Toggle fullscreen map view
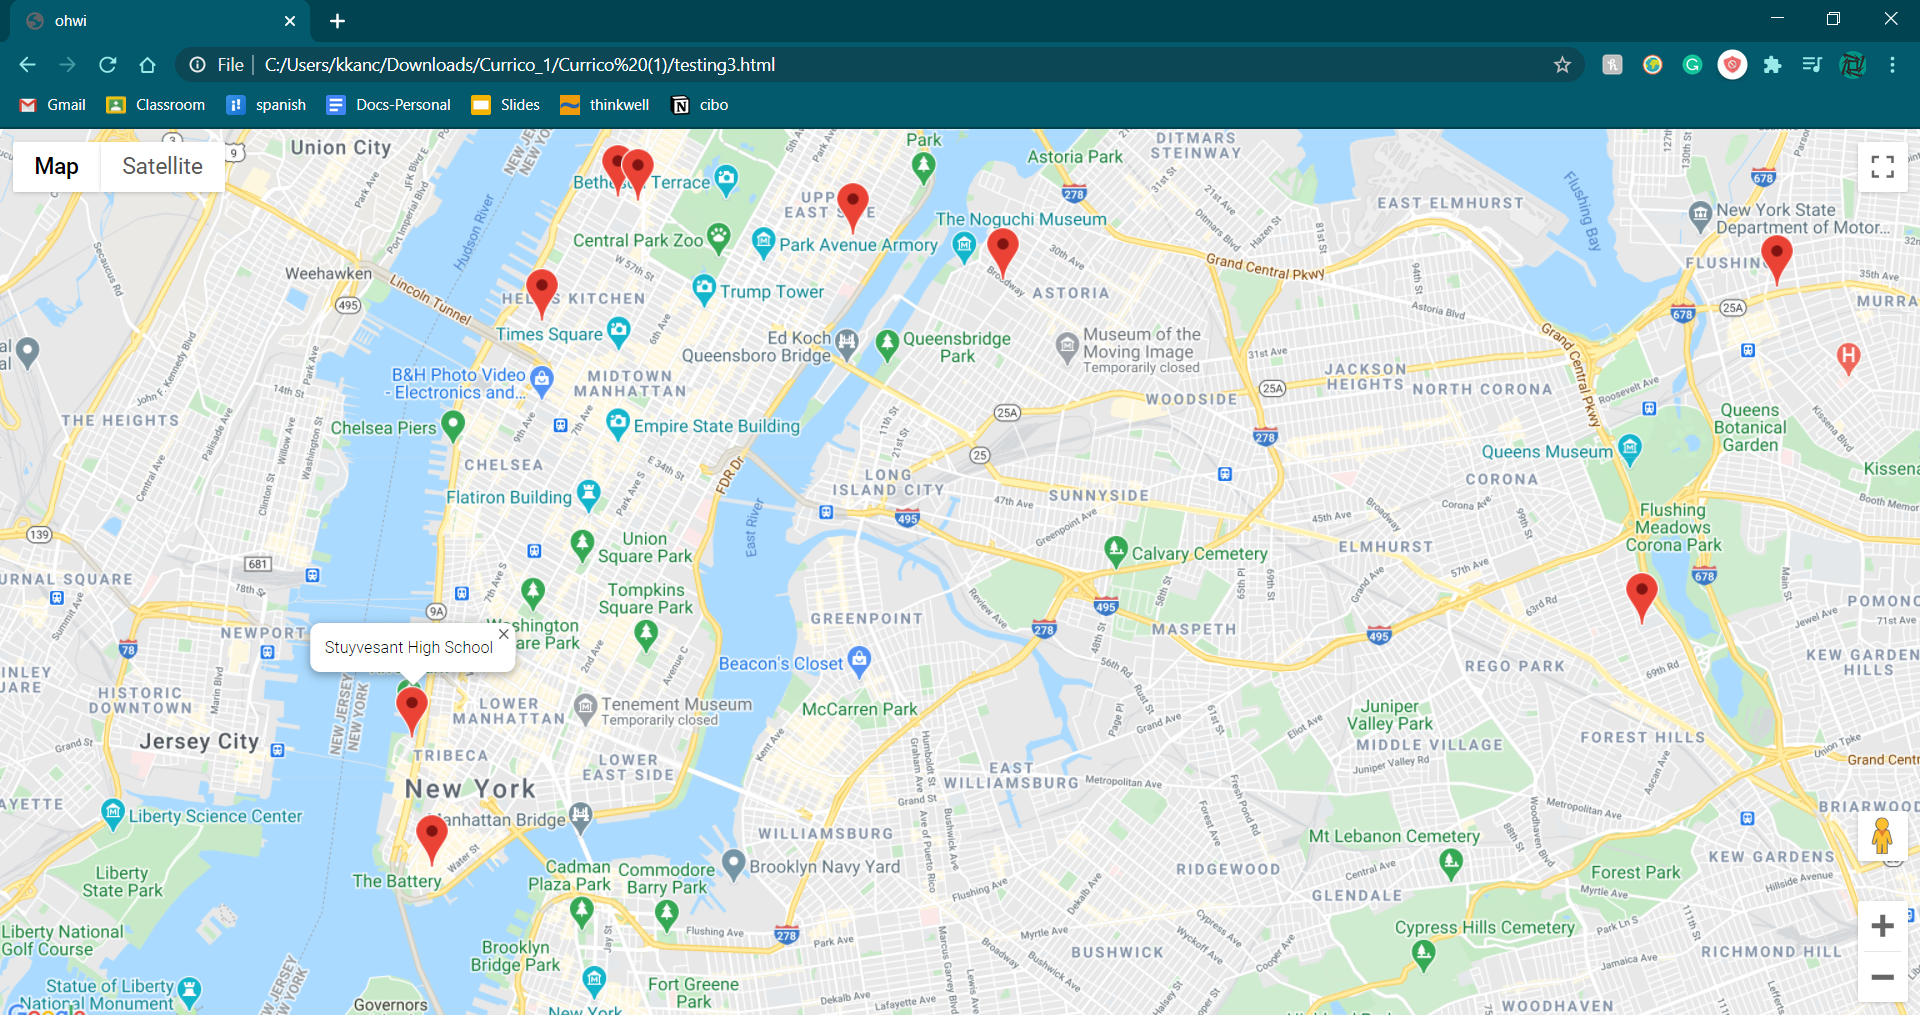1920x1015 pixels. 1883,167
